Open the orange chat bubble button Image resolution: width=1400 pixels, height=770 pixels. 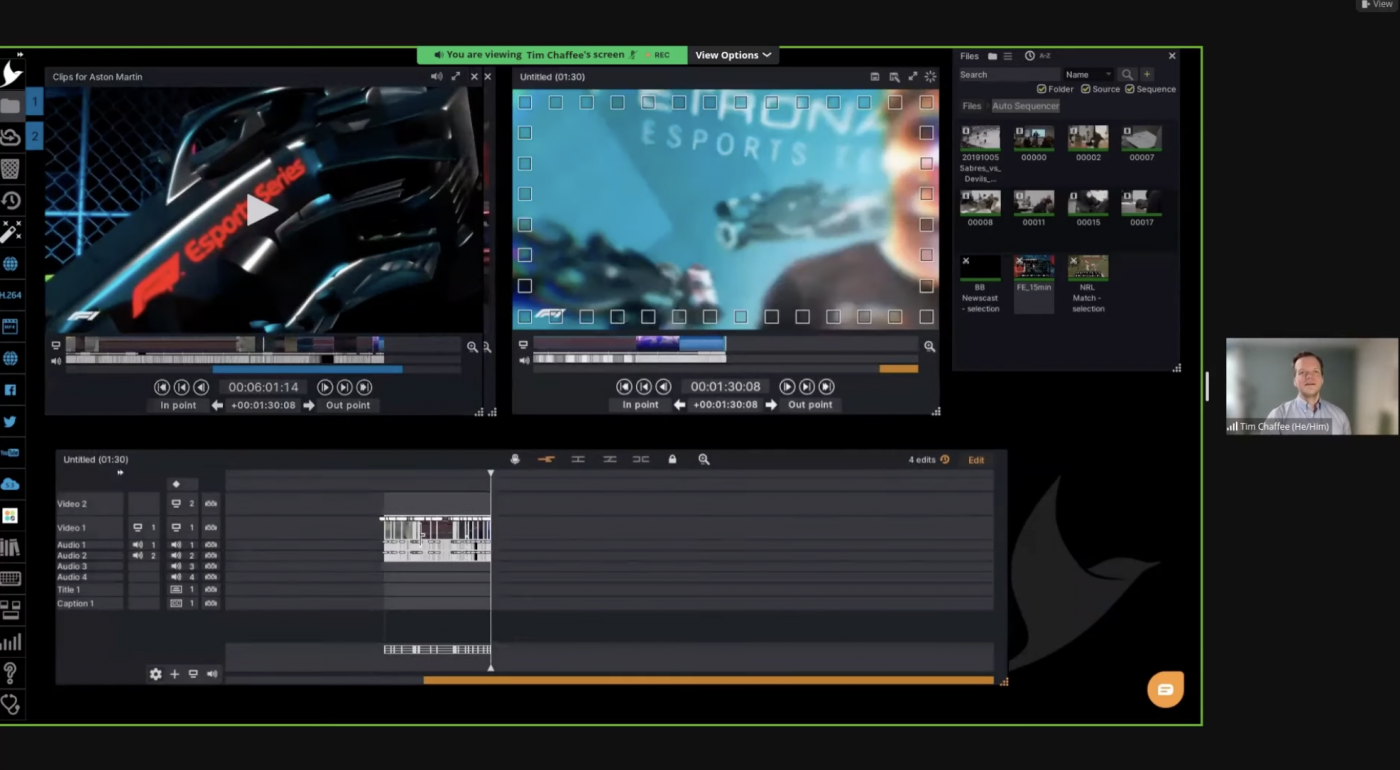1165,689
